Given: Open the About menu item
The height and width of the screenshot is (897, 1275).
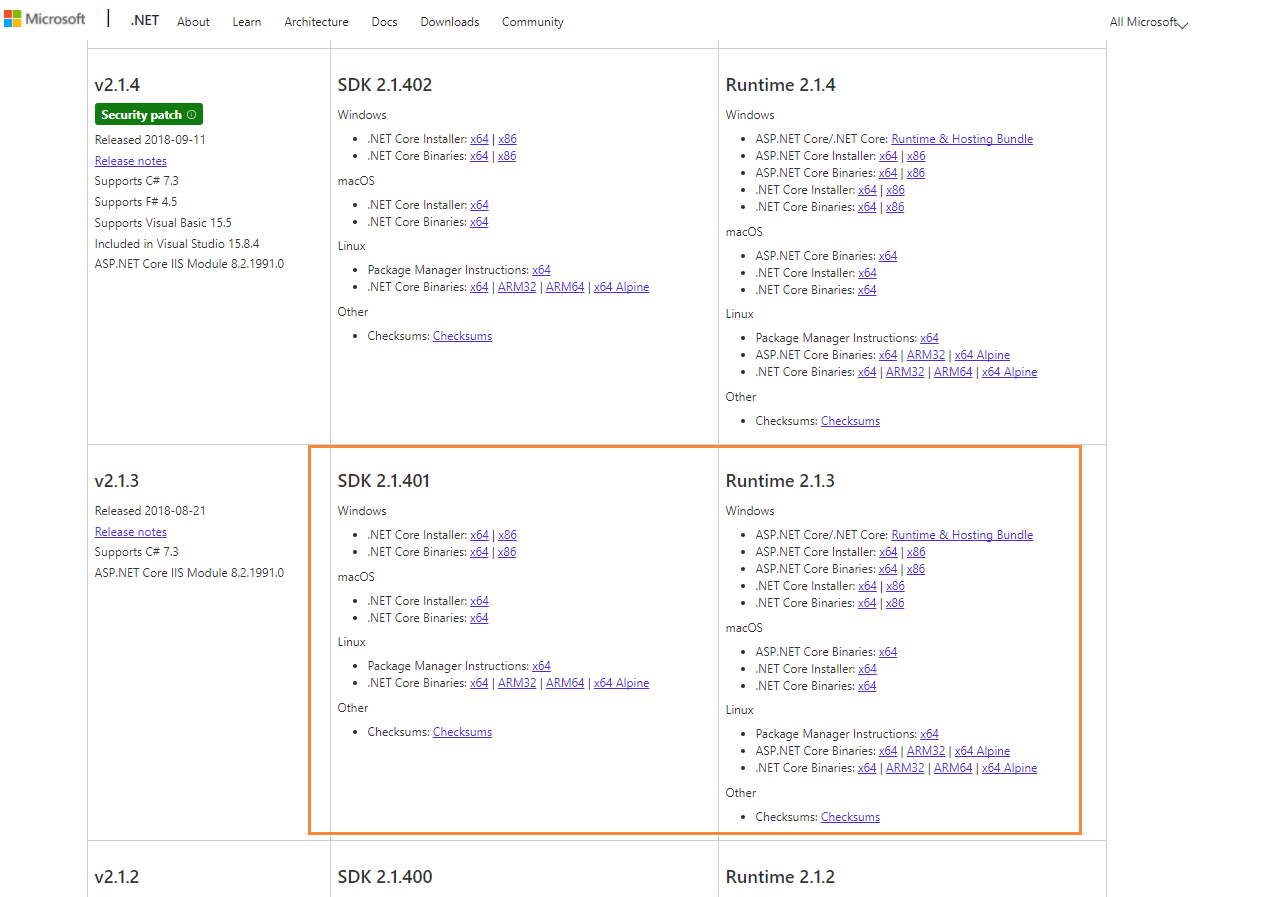Looking at the screenshot, I should (193, 22).
